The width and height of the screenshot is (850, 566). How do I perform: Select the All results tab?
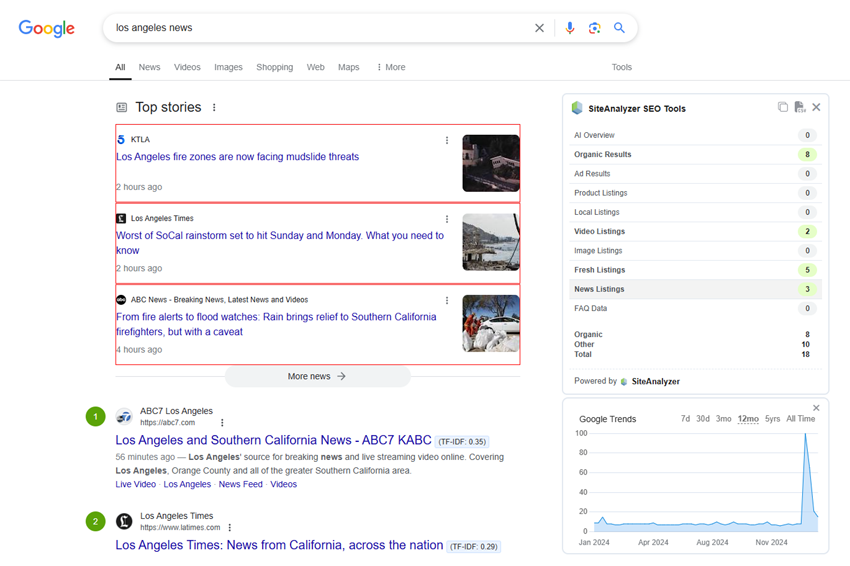(x=120, y=67)
